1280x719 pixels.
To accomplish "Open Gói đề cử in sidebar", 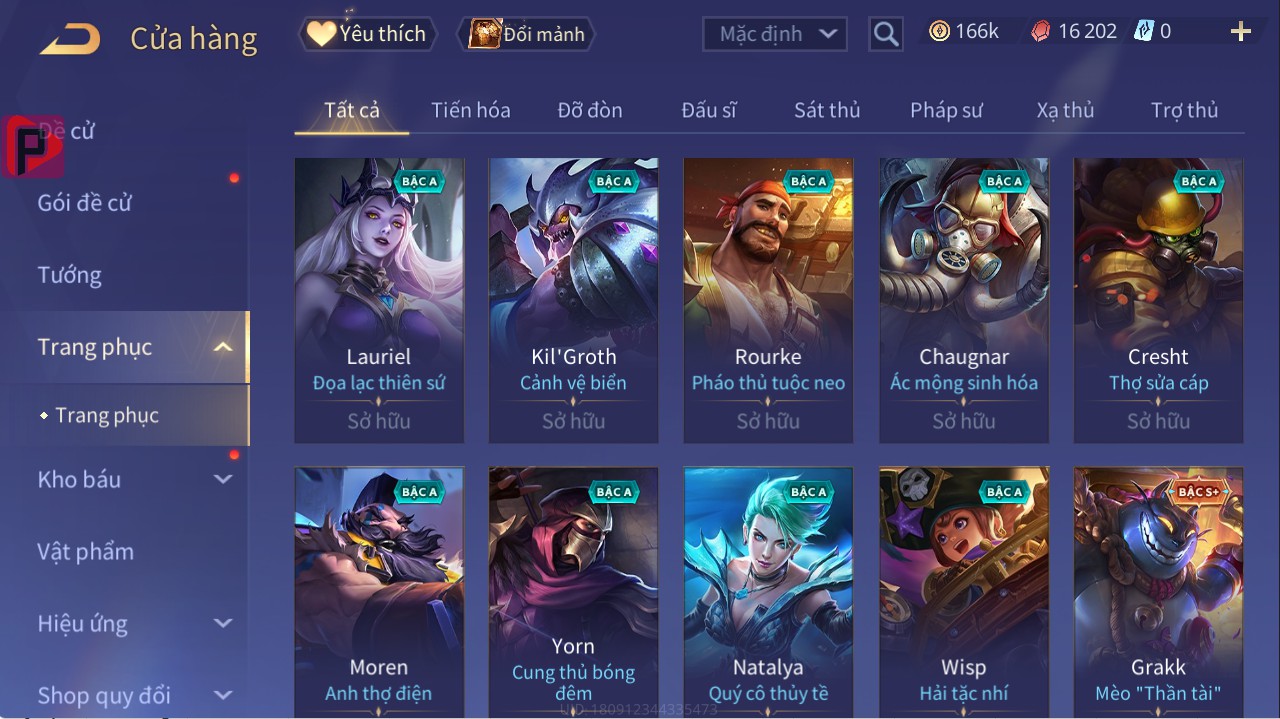I will [85, 203].
